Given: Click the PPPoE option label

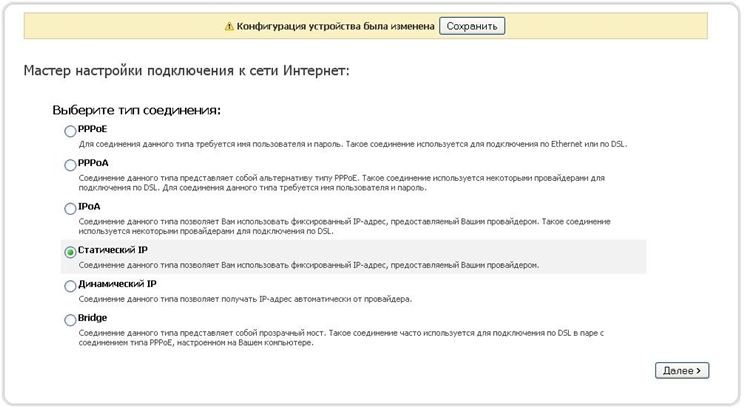Looking at the screenshot, I should tap(93, 129).
